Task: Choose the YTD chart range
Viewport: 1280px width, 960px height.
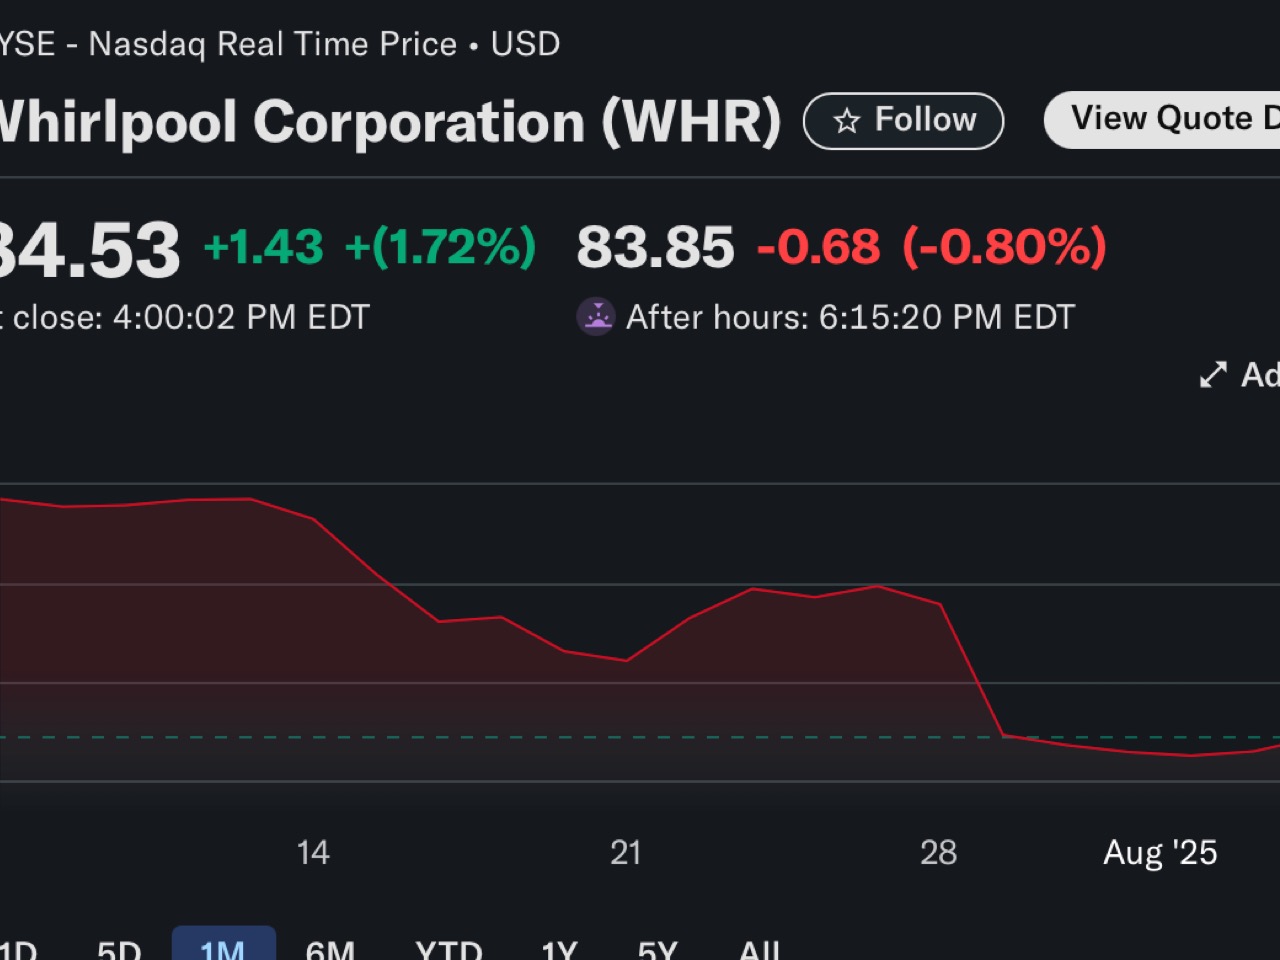Action: coord(448,949)
